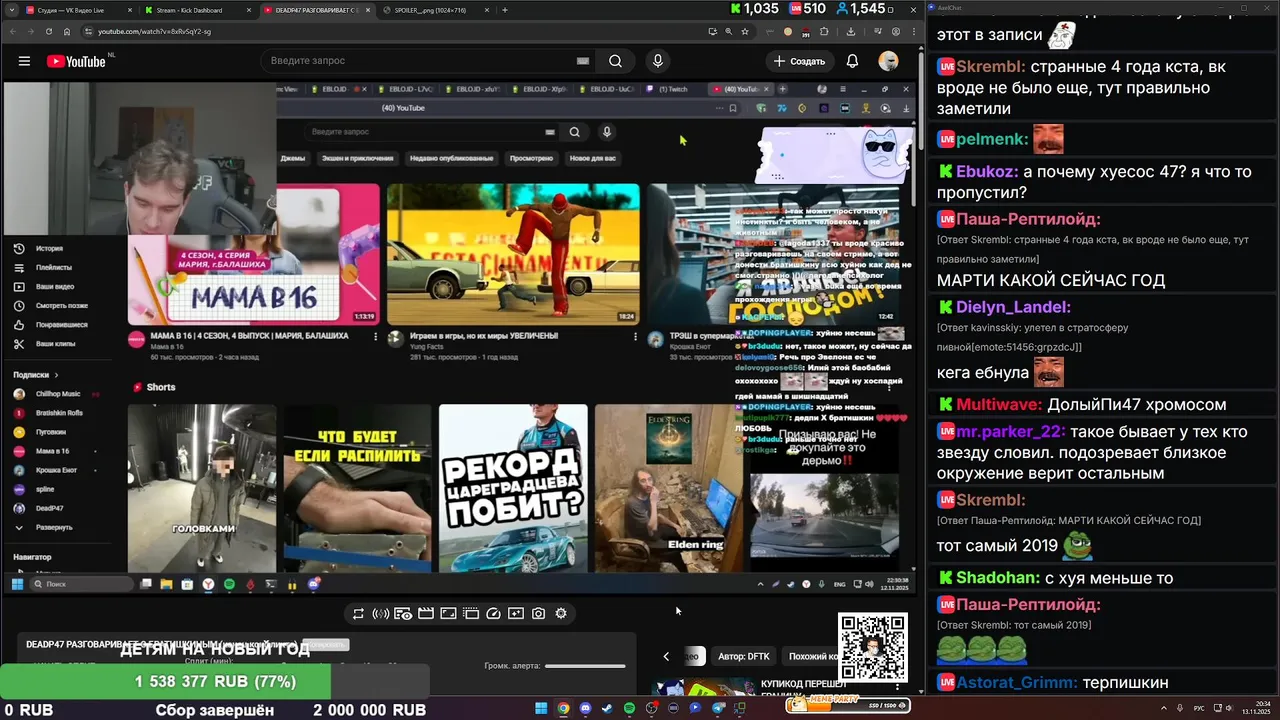Toggle ambient sound icon in player toolbar
The height and width of the screenshot is (720, 1280).
click(380, 614)
